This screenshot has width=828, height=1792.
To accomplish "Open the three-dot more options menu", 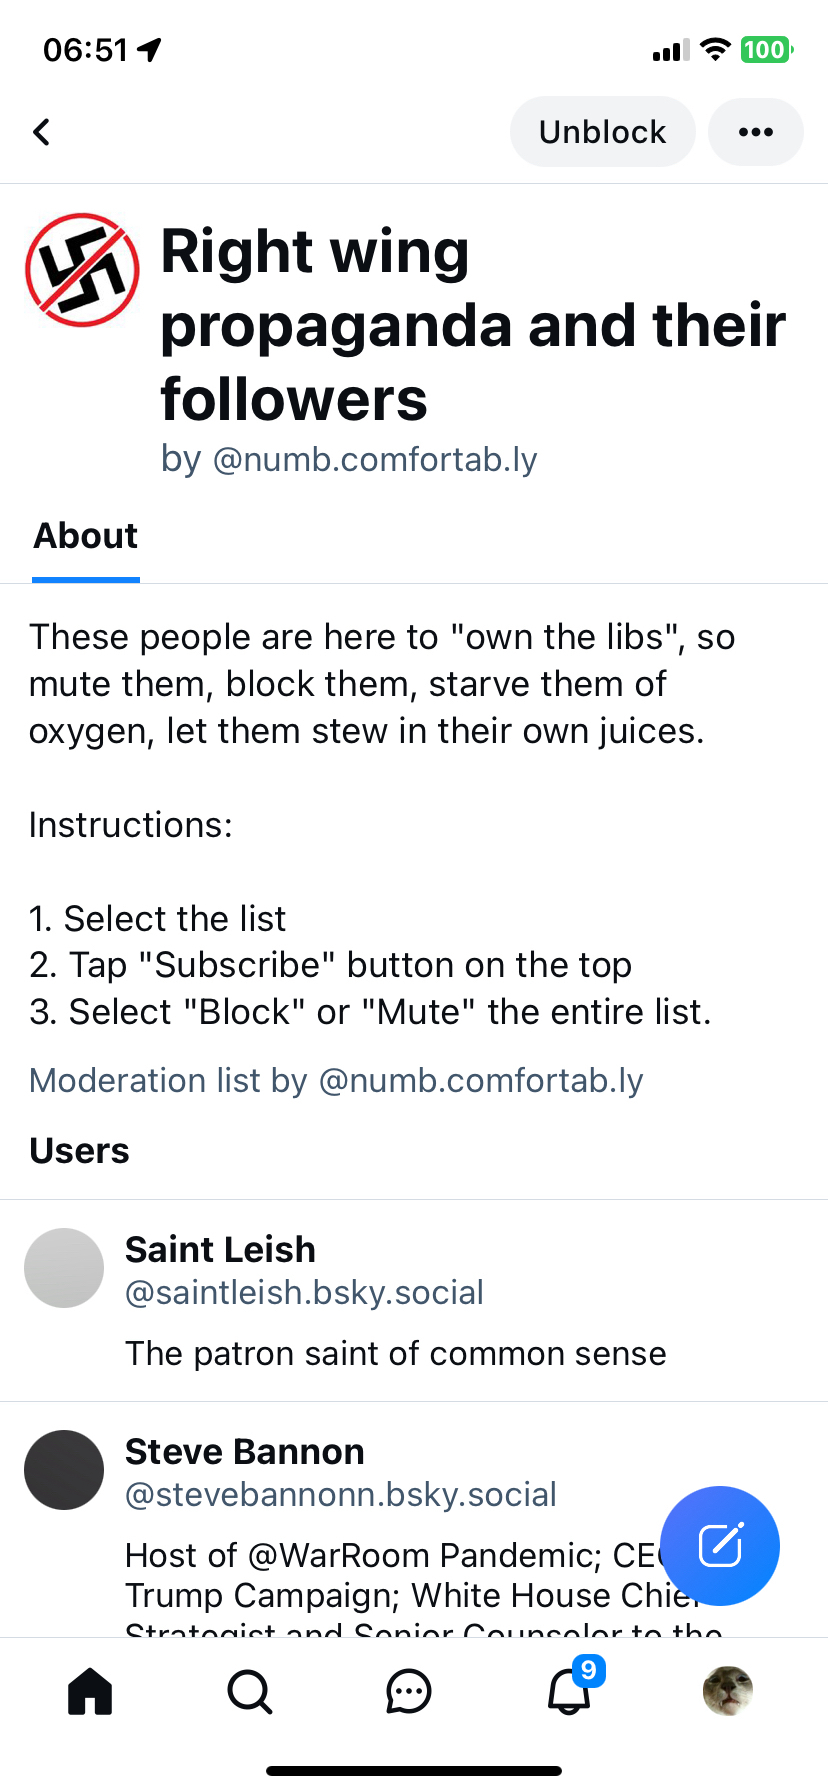I will (755, 132).
